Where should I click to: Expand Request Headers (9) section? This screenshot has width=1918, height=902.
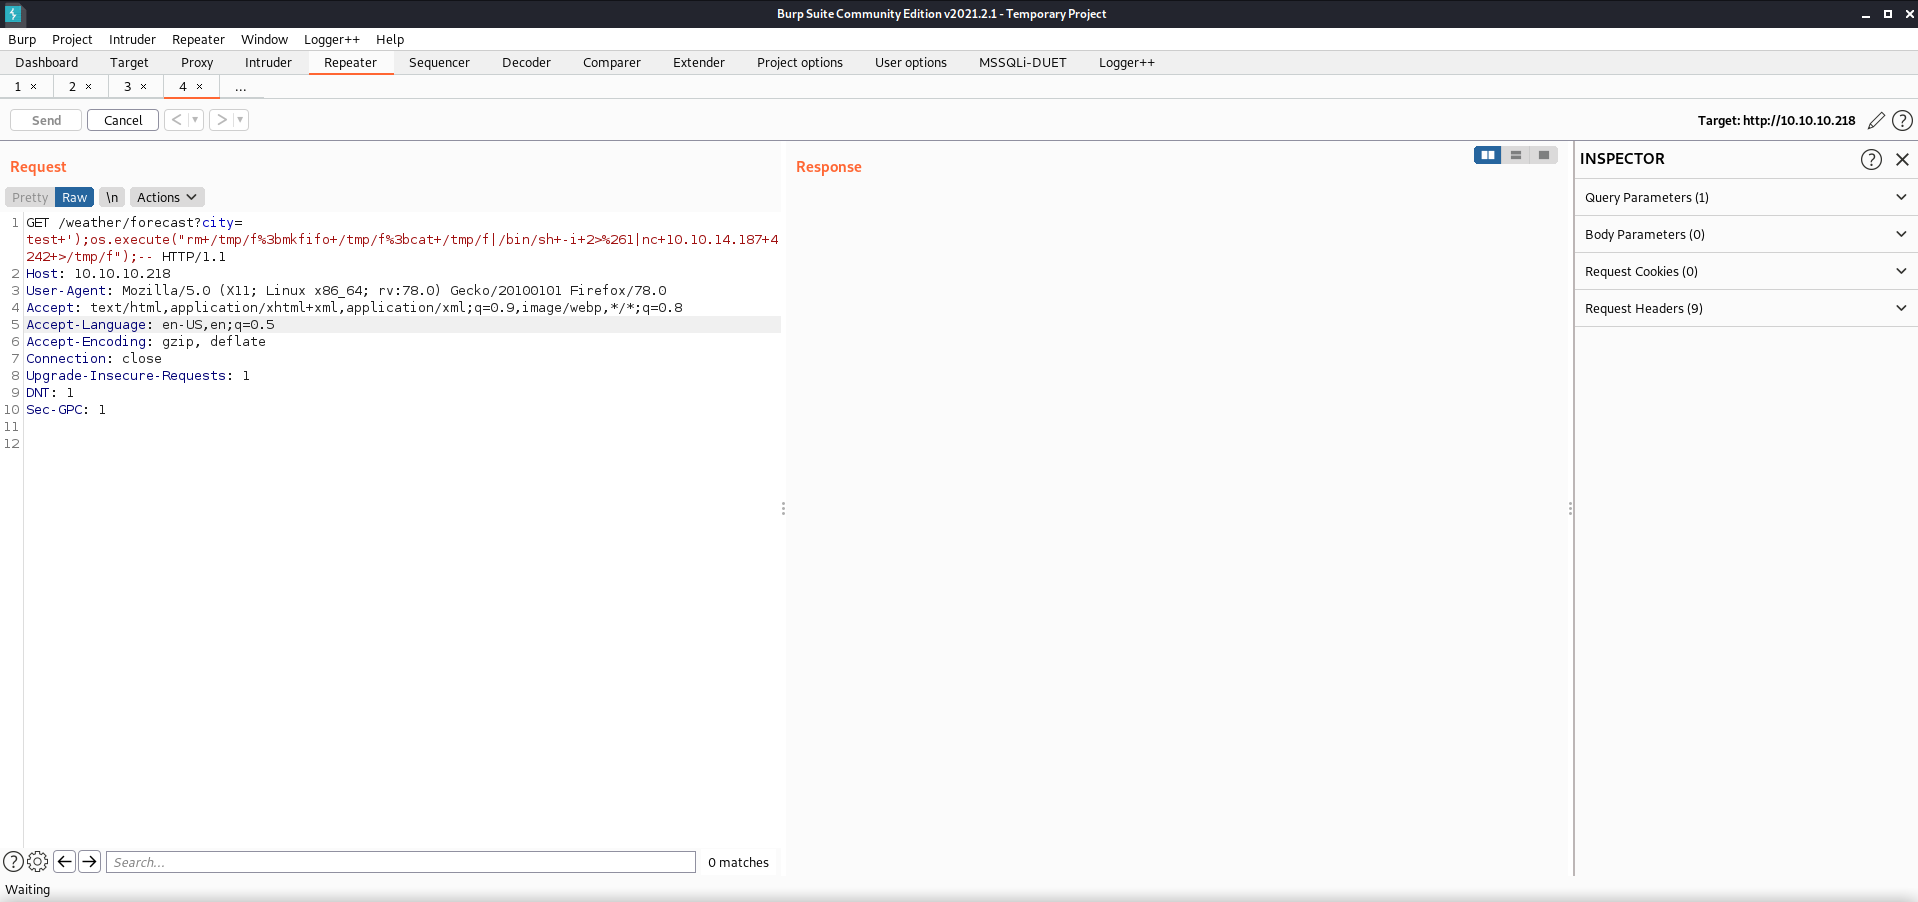[x=1746, y=308]
